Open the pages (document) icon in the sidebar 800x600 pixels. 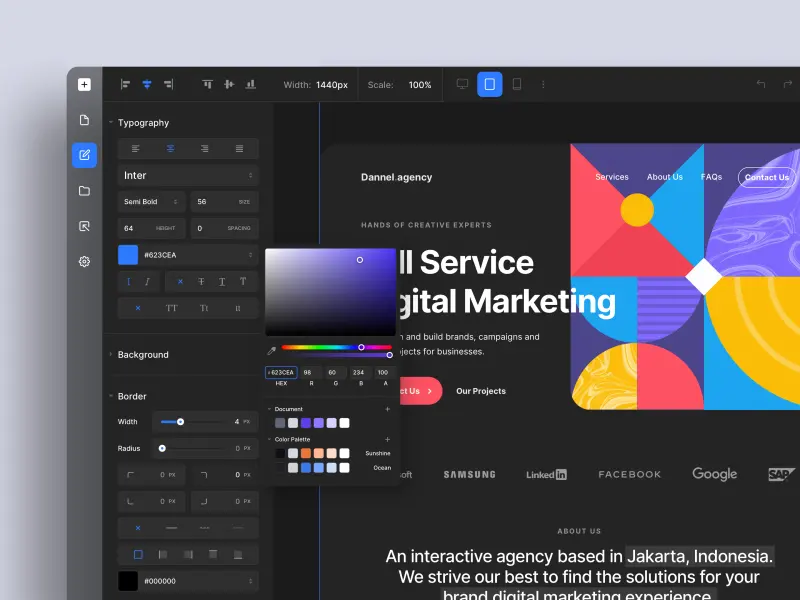pyautogui.click(x=84, y=120)
